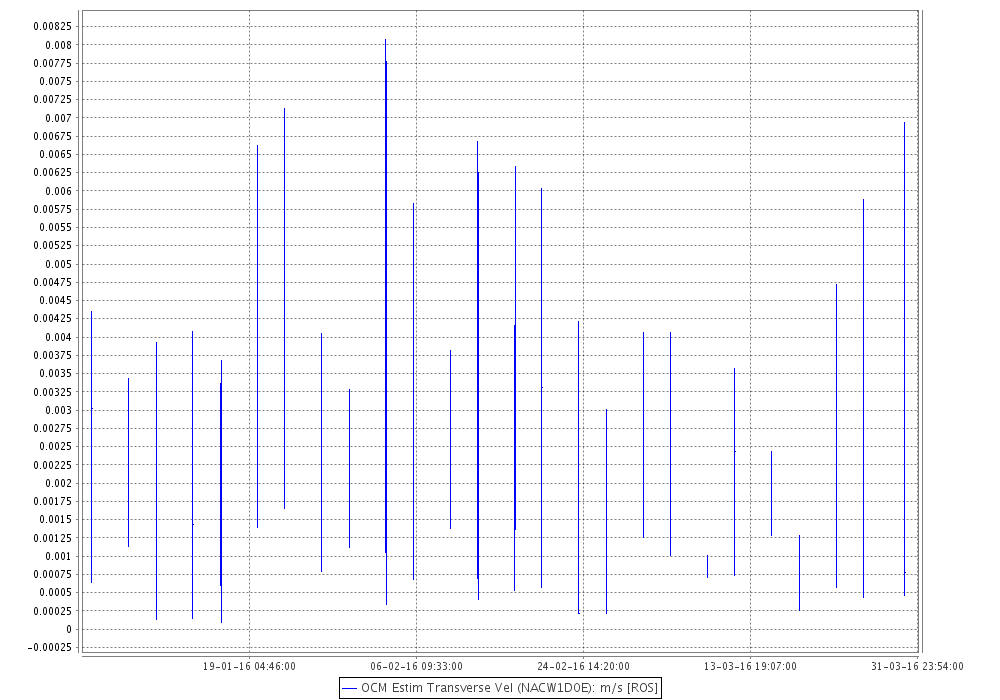Screen dimensions: 1000x700
Task: Click the y-axis value 0 at baseline
Action: (x=69, y=629)
